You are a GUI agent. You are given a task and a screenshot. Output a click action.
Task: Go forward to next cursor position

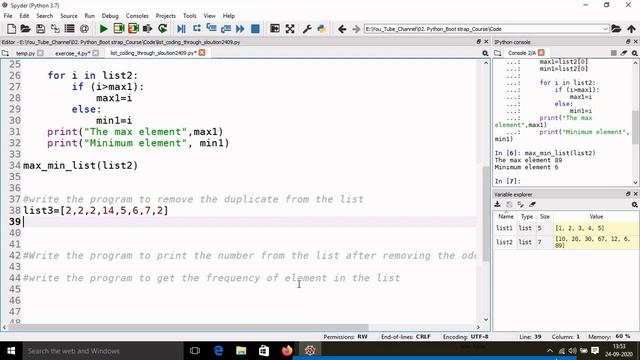[x=356, y=29]
